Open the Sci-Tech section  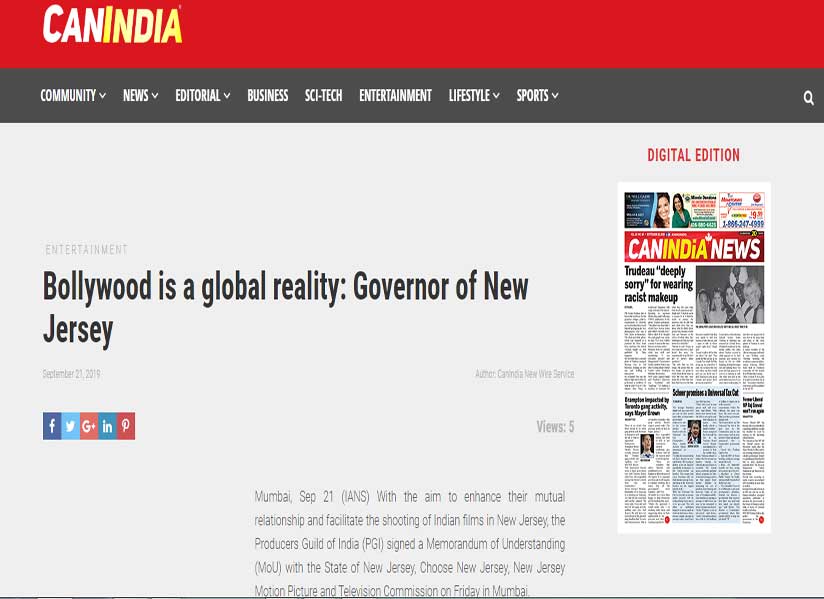coord(324,96)
